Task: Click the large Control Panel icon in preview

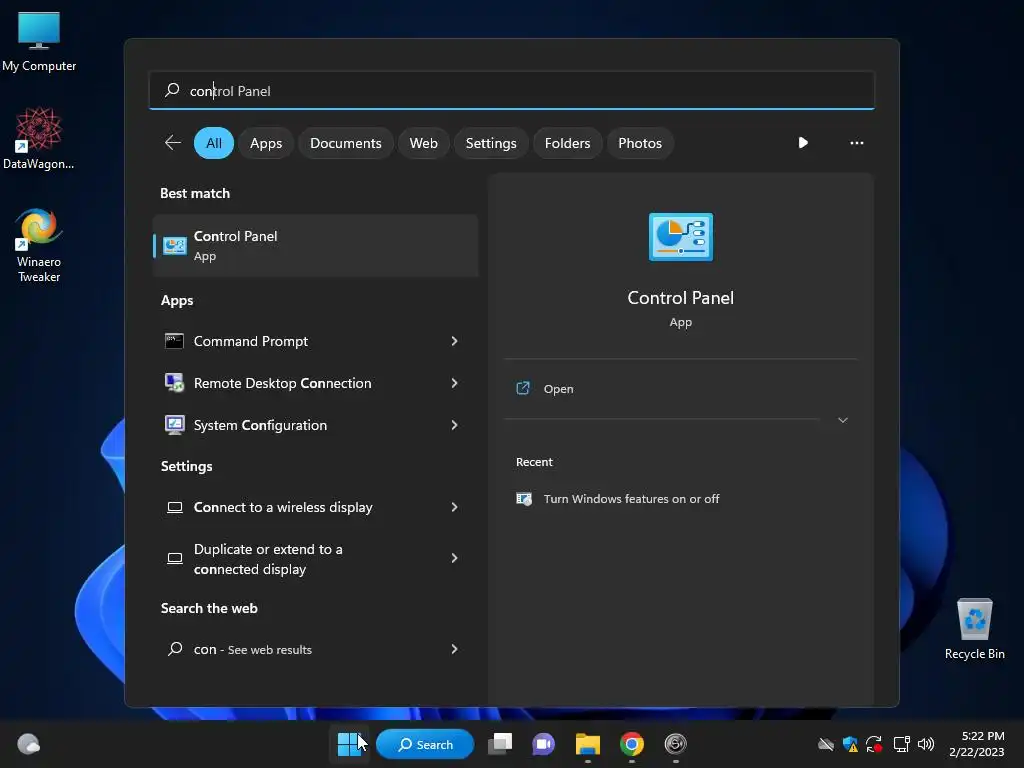Action: tap(680, 236)
